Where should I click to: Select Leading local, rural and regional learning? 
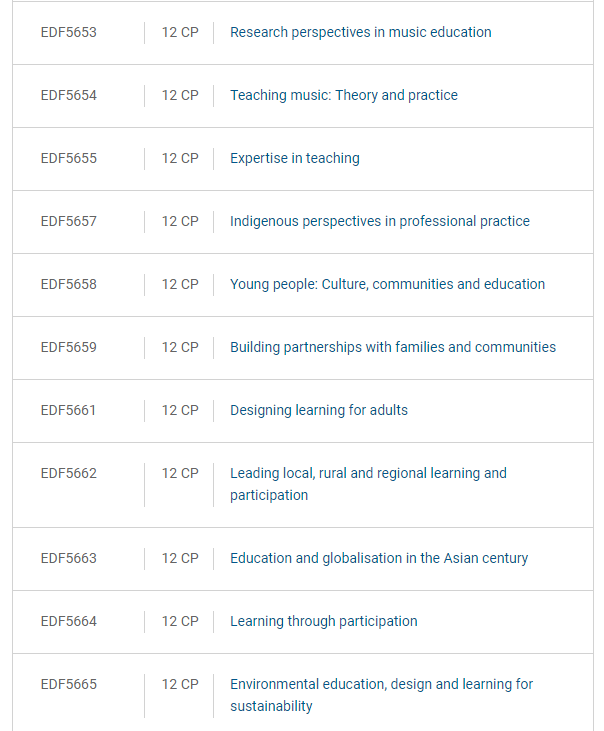coord(367,473)
